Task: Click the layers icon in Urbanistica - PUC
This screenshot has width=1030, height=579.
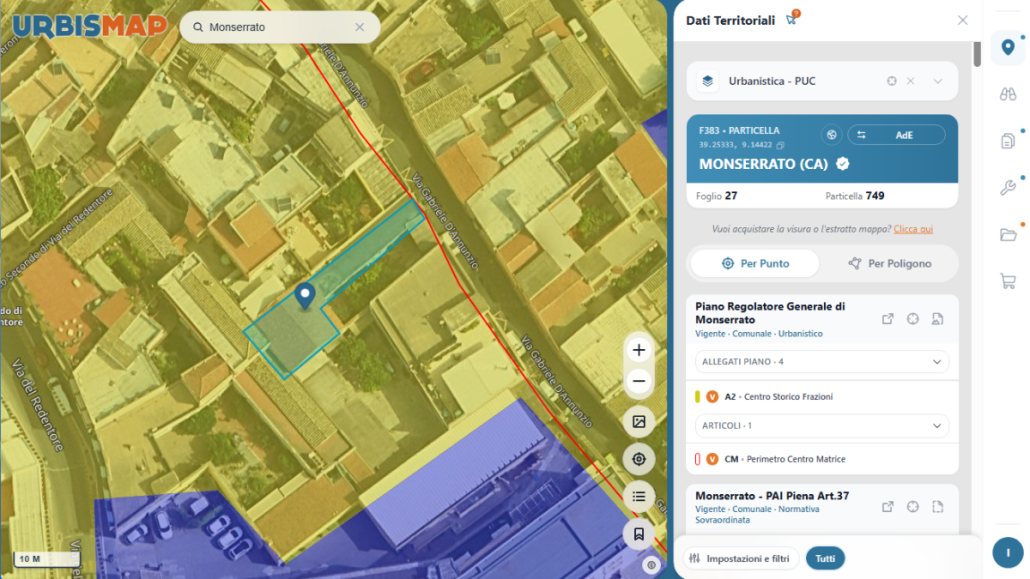Action: pyautogui.click(x=707, y=81)
